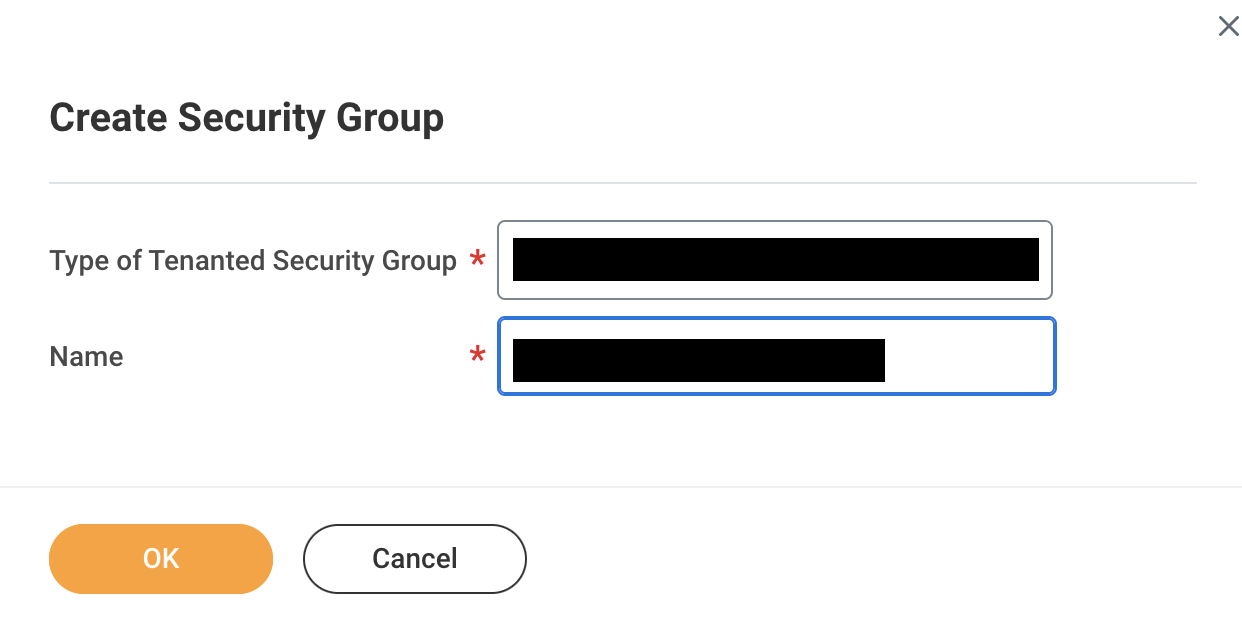The width and height of the screenshot is (1242, 626).
Task: Click the divider line under the heading
Action: 622,183
